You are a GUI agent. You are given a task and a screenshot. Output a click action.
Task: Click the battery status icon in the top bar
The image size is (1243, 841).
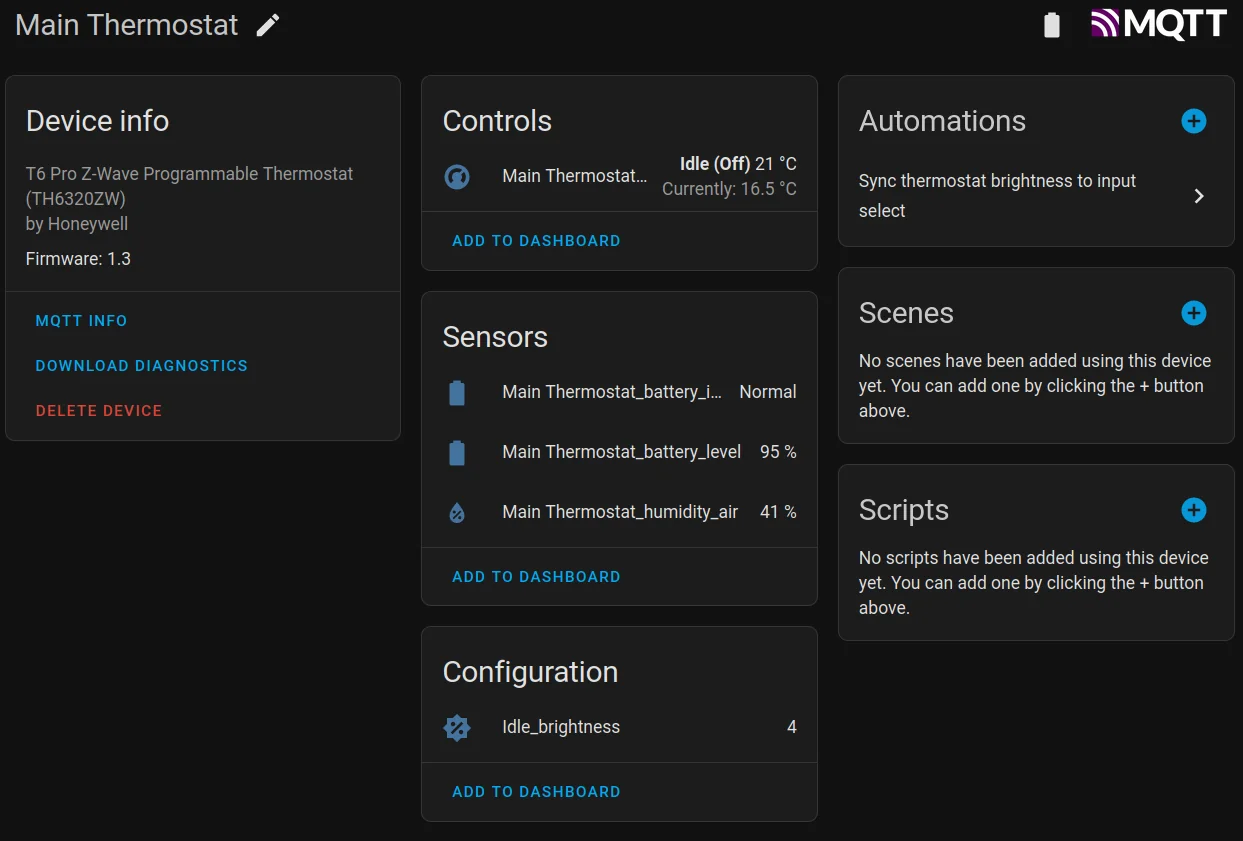[1051, 24]
